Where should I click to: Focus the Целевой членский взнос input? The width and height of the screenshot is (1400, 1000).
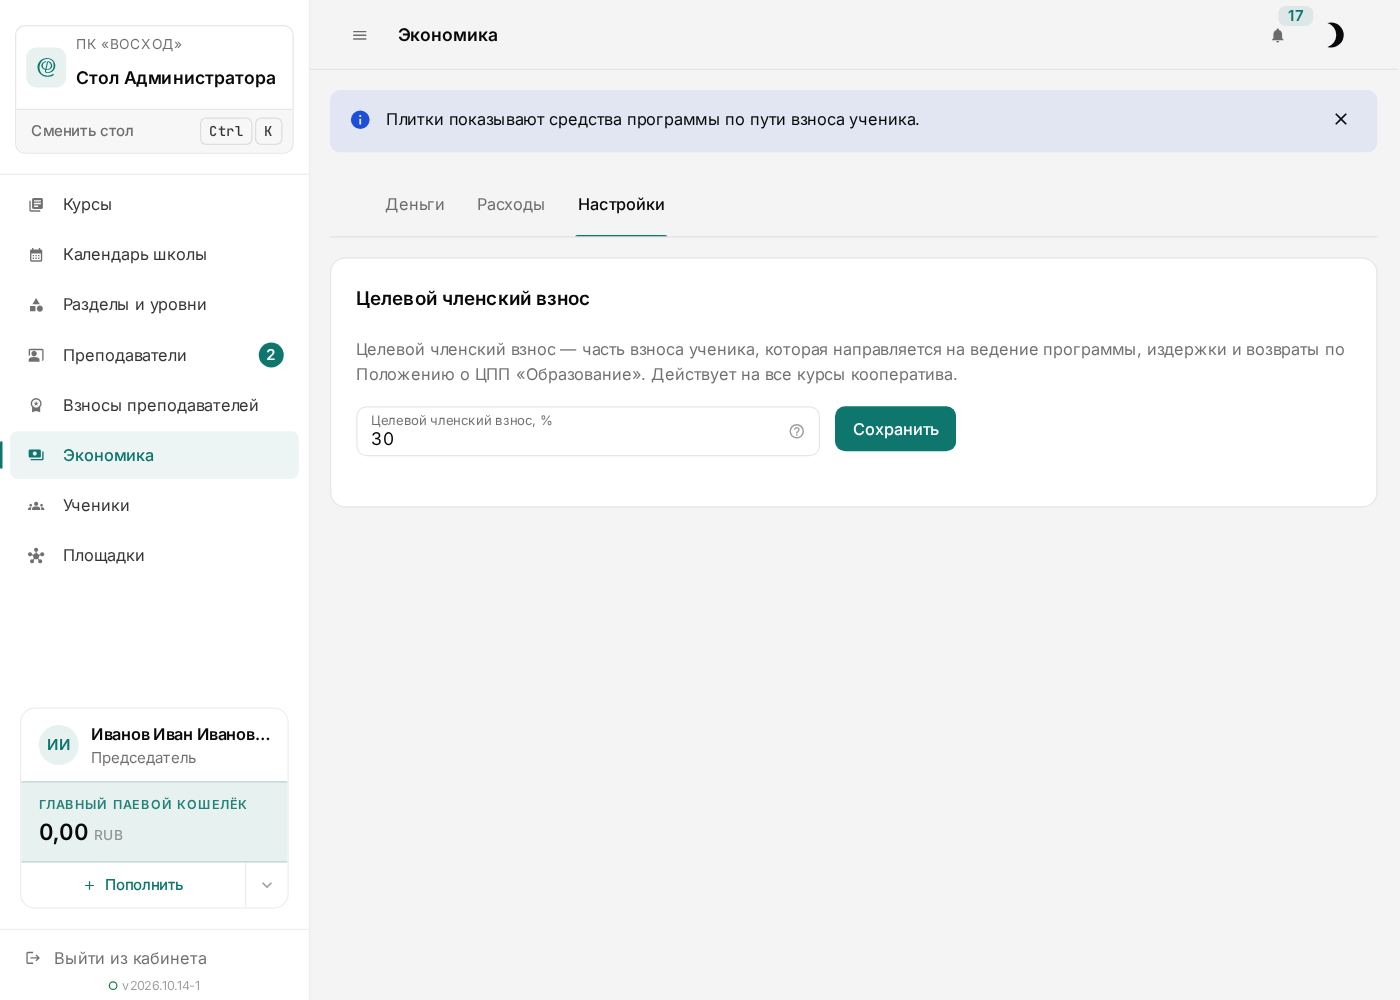(x=588, y=431)
